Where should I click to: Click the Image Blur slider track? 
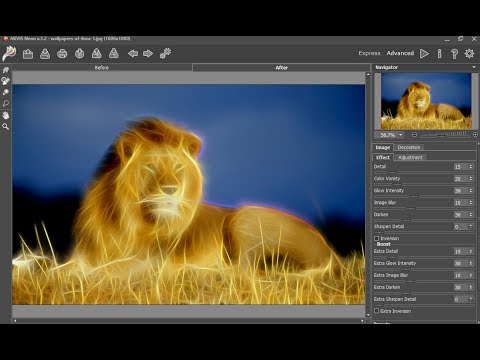(x=423, y=209)
